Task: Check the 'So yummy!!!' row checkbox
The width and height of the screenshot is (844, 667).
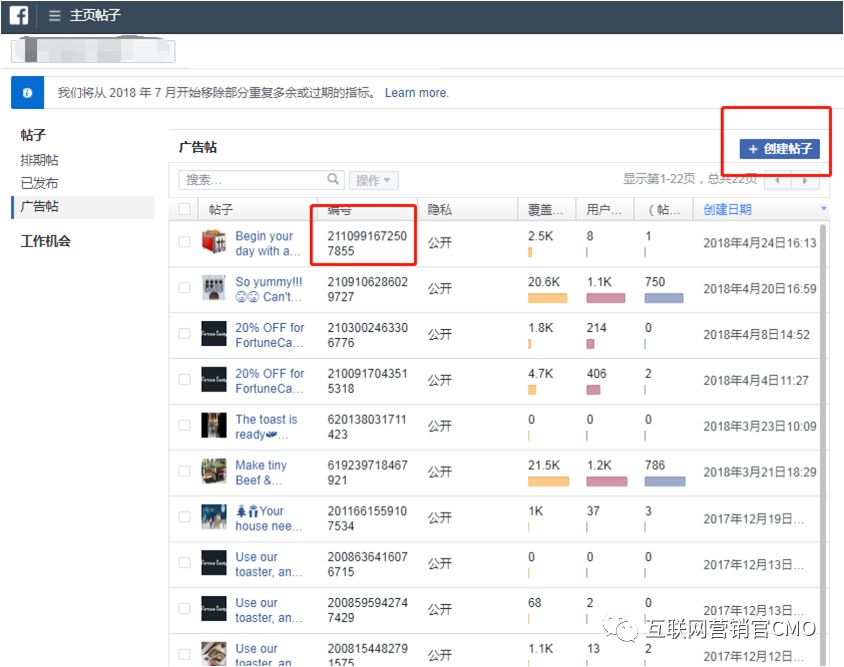Action: (184, 288)
